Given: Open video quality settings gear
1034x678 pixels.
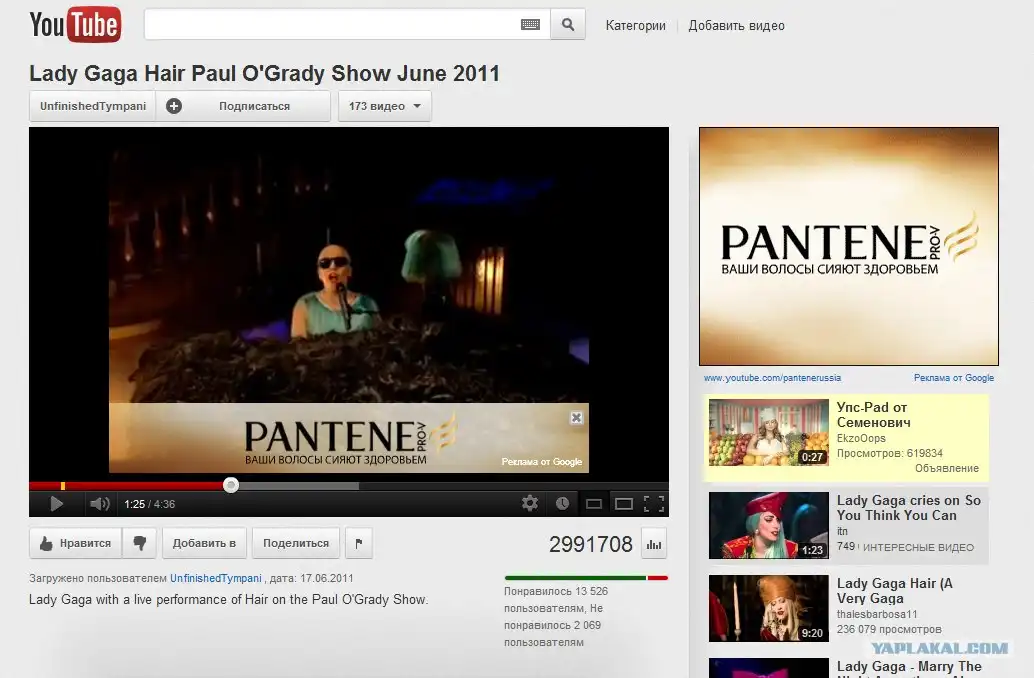Looking at the screenshot, I should click(530, 504).
